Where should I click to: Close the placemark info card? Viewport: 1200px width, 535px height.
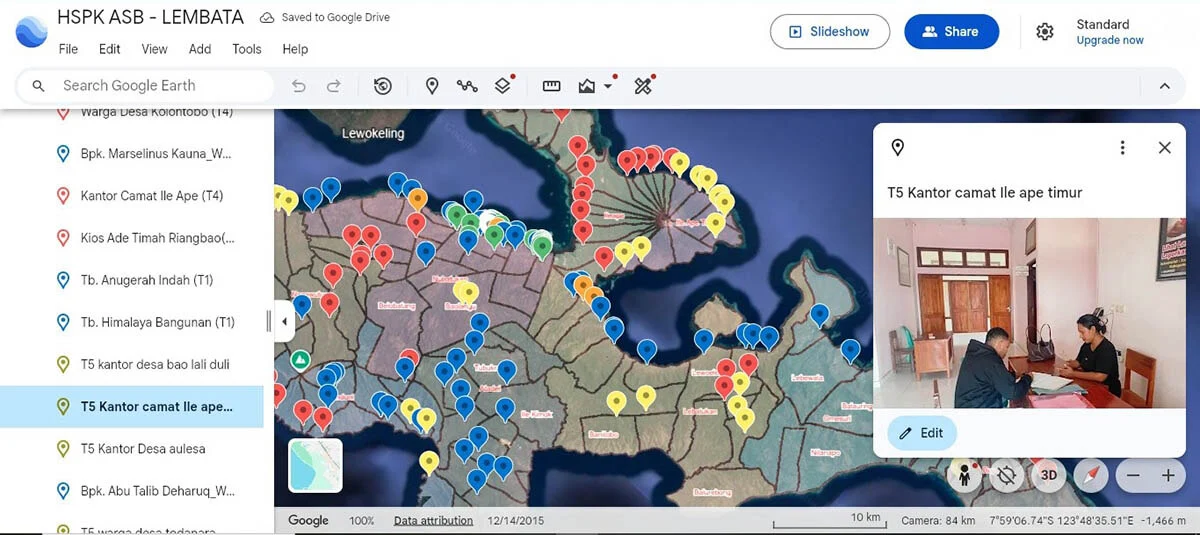point(1164,148)
